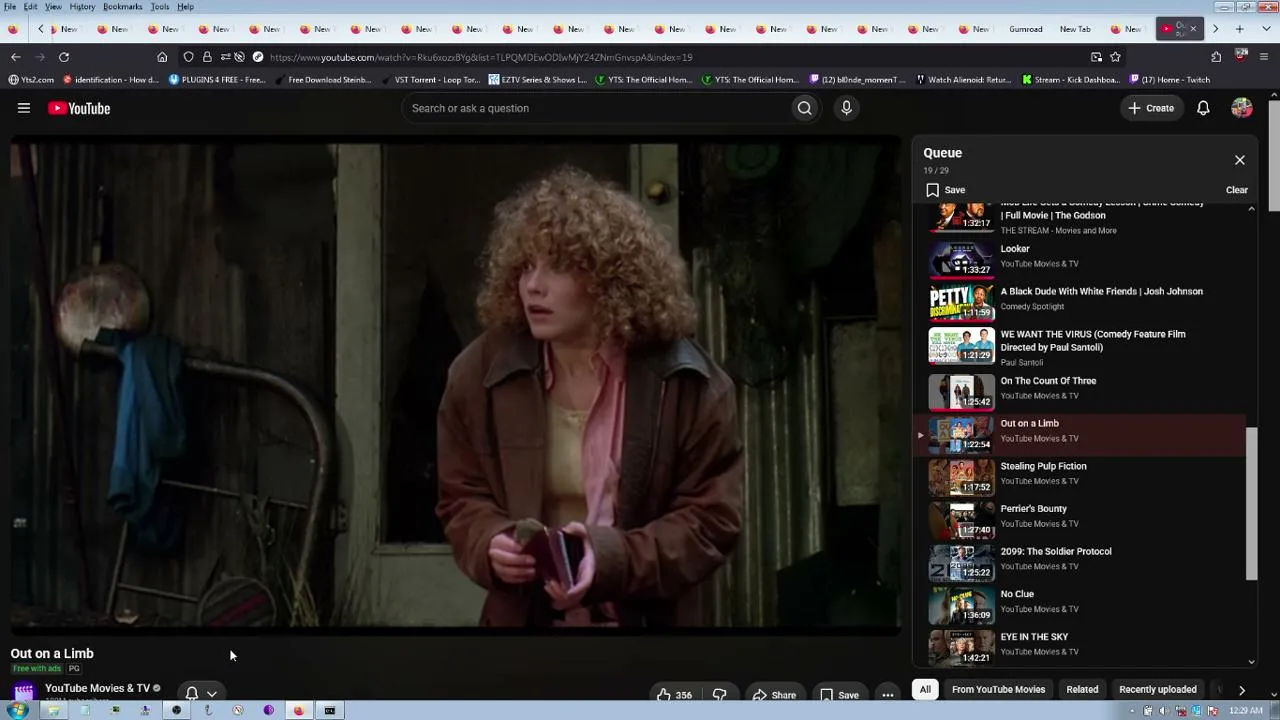The height and width of the screenshot is (720, 1280).
Task: Clear the queue
Action: [x=1237, y=190]
